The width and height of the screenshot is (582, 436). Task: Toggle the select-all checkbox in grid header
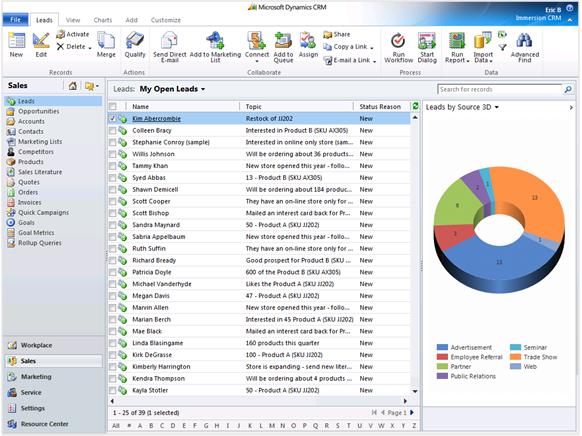pyautogui.click(x=112, y=106)
